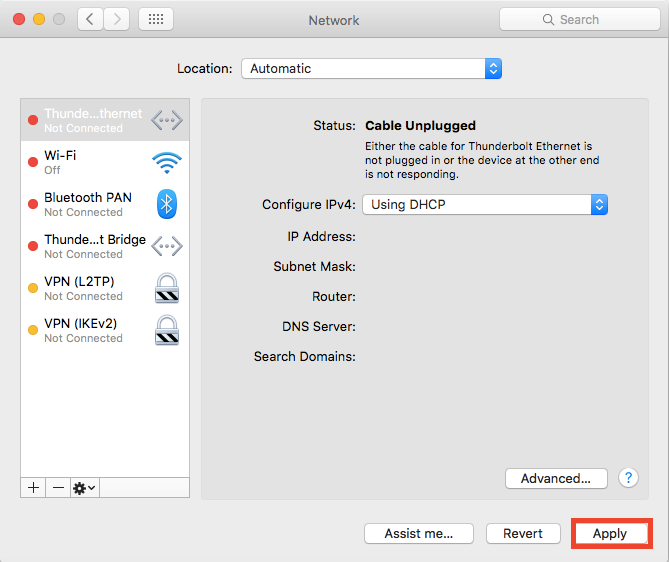
Task: Go back with the toolbar back arrow
Action: tap(91, 19)
